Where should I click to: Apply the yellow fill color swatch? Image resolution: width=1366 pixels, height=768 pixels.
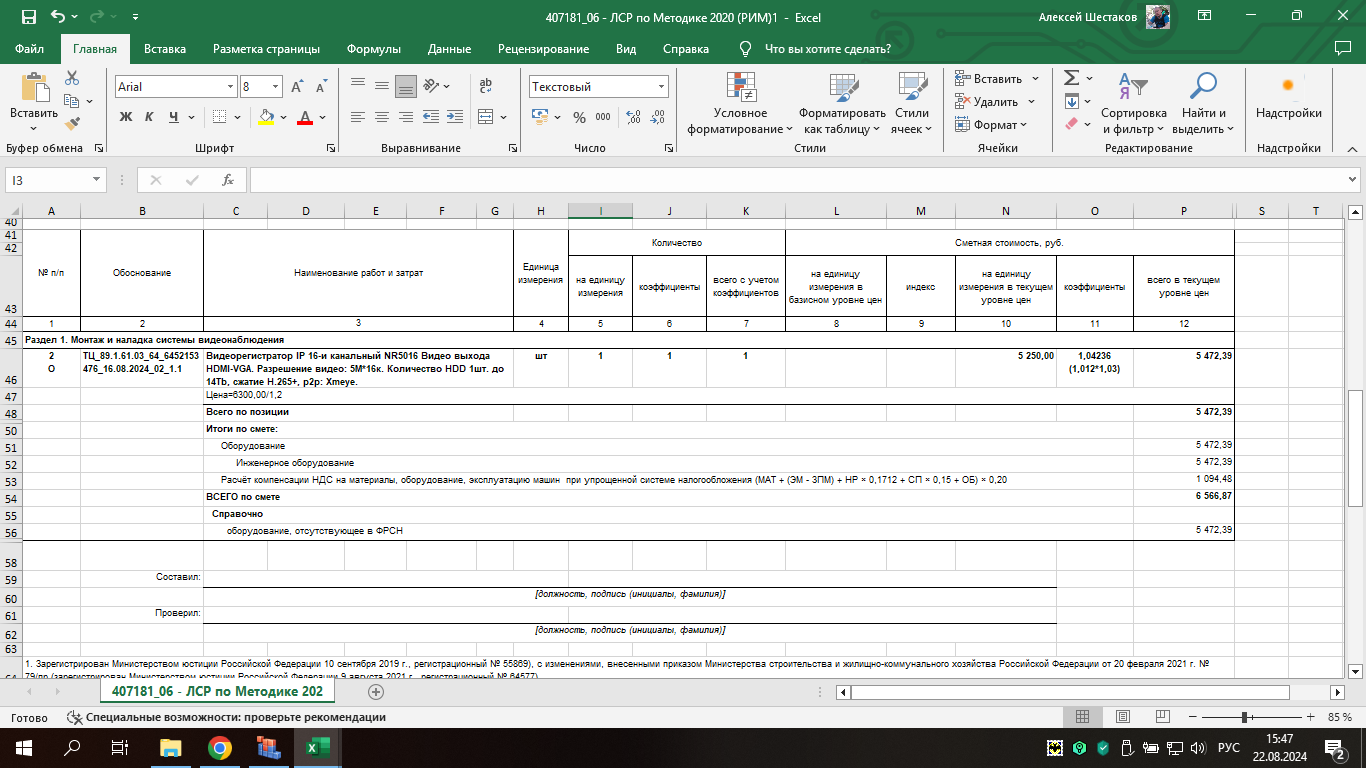(x=265, y=117)
